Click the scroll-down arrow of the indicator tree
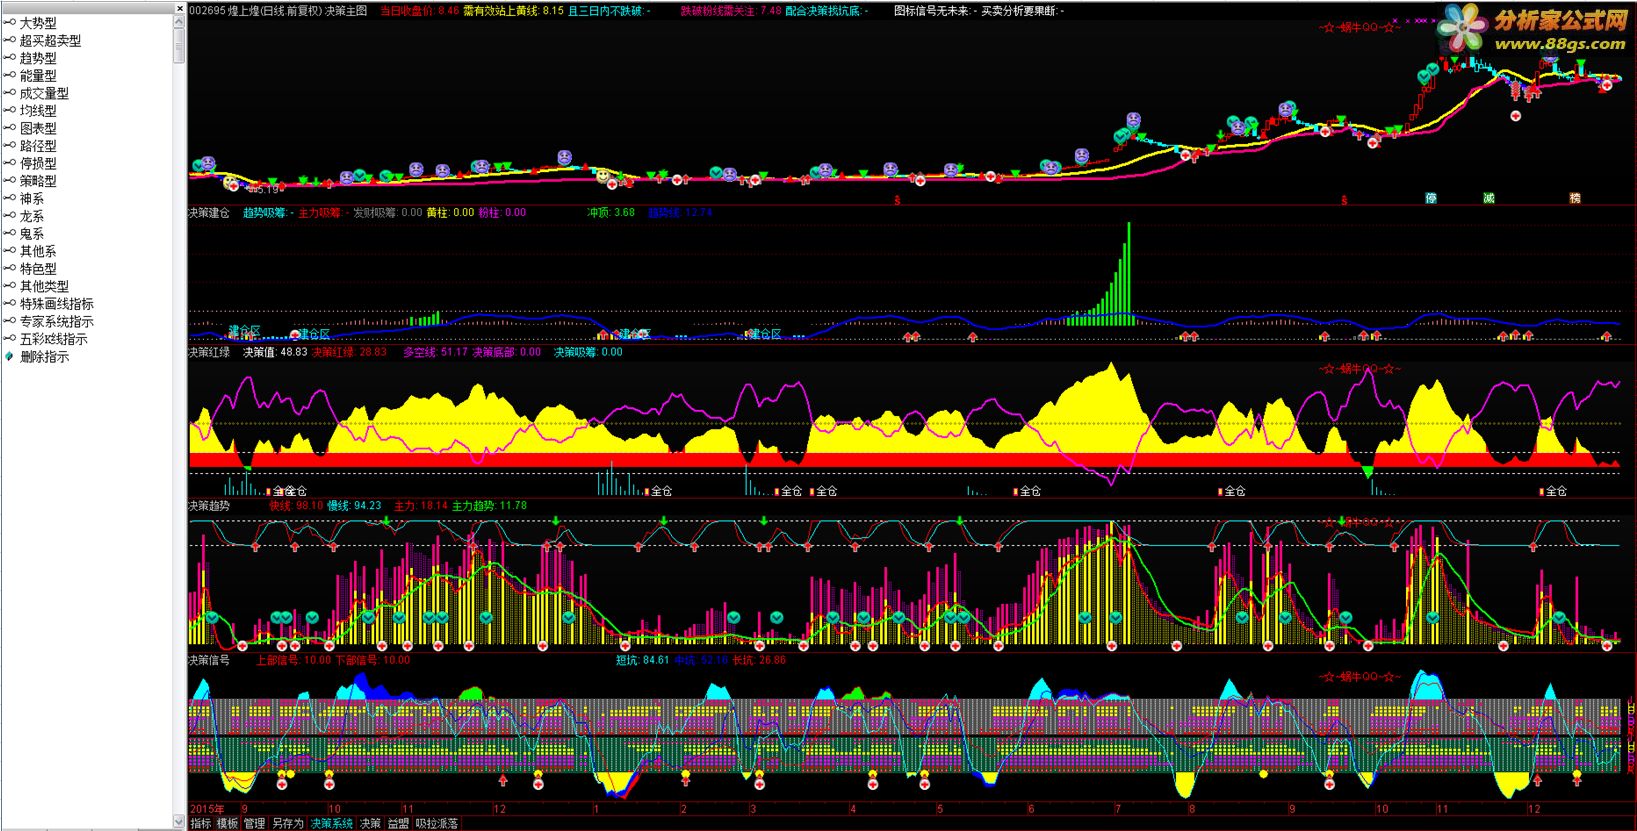 [x=179, y=823]
